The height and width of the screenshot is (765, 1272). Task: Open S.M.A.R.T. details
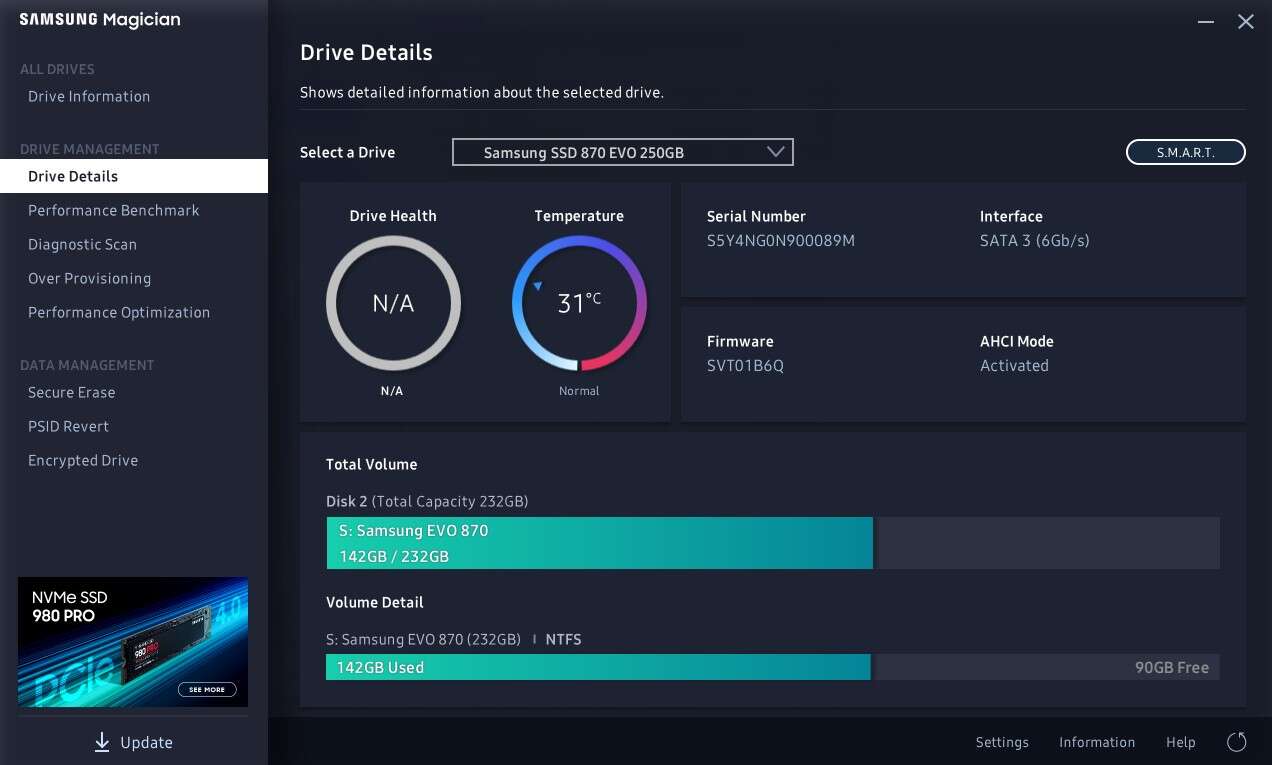point(1185,152)
